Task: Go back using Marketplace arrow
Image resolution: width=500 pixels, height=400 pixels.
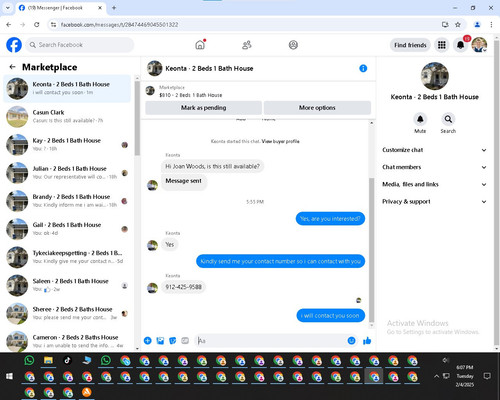Action: (x=13, y=67)
